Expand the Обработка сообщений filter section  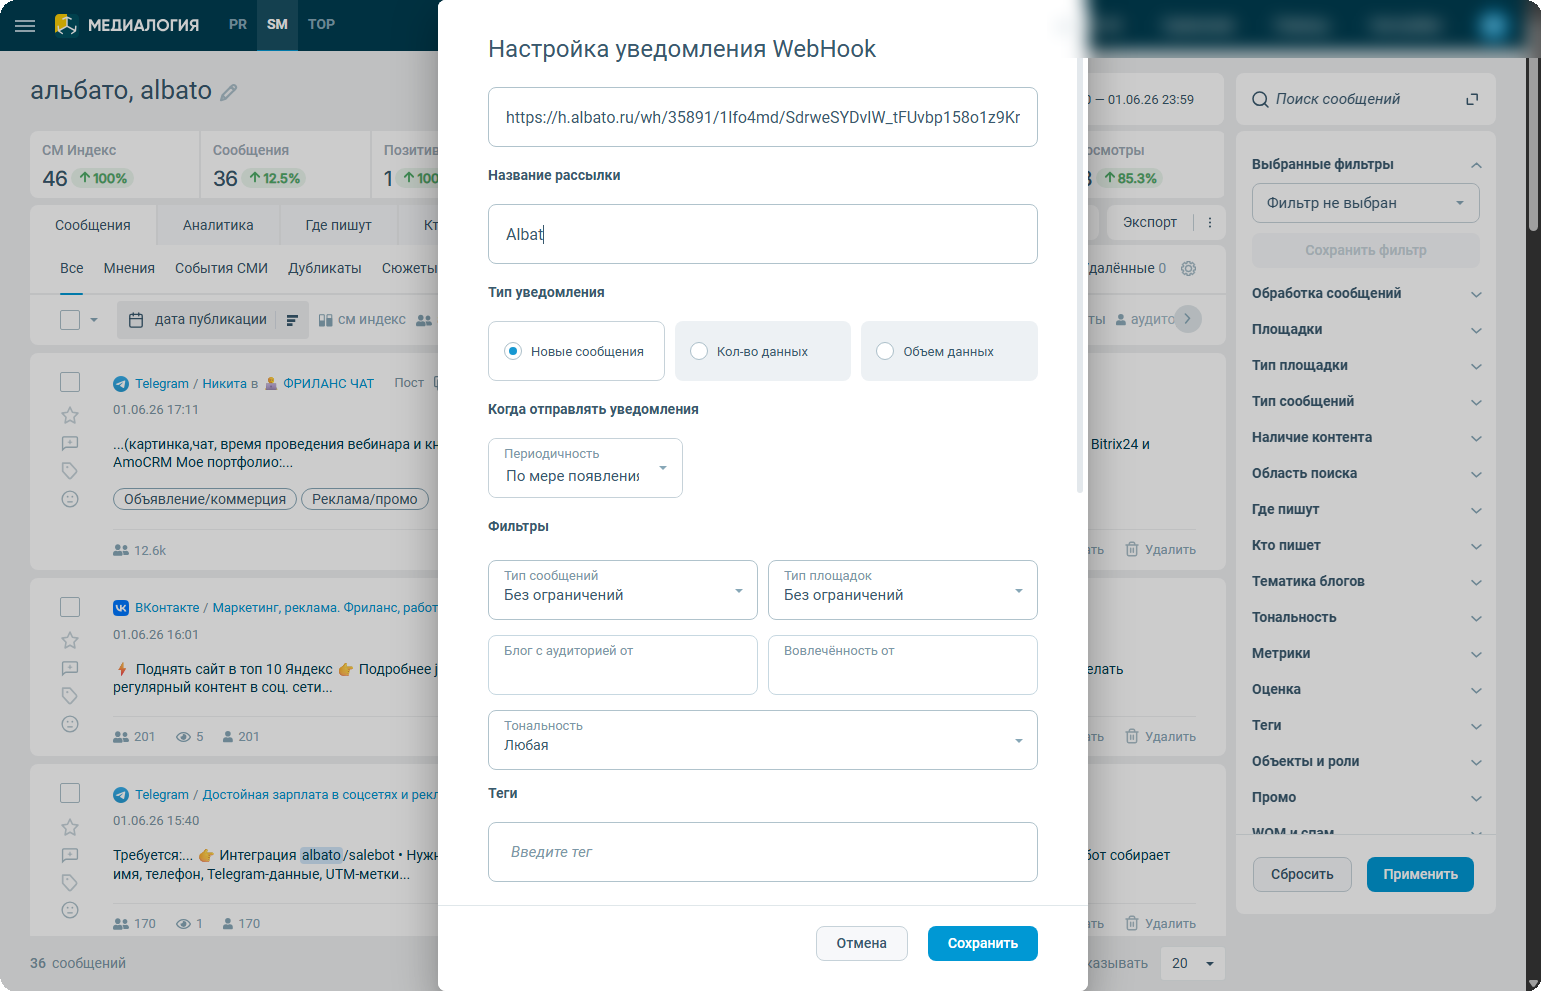point(1366,293)
